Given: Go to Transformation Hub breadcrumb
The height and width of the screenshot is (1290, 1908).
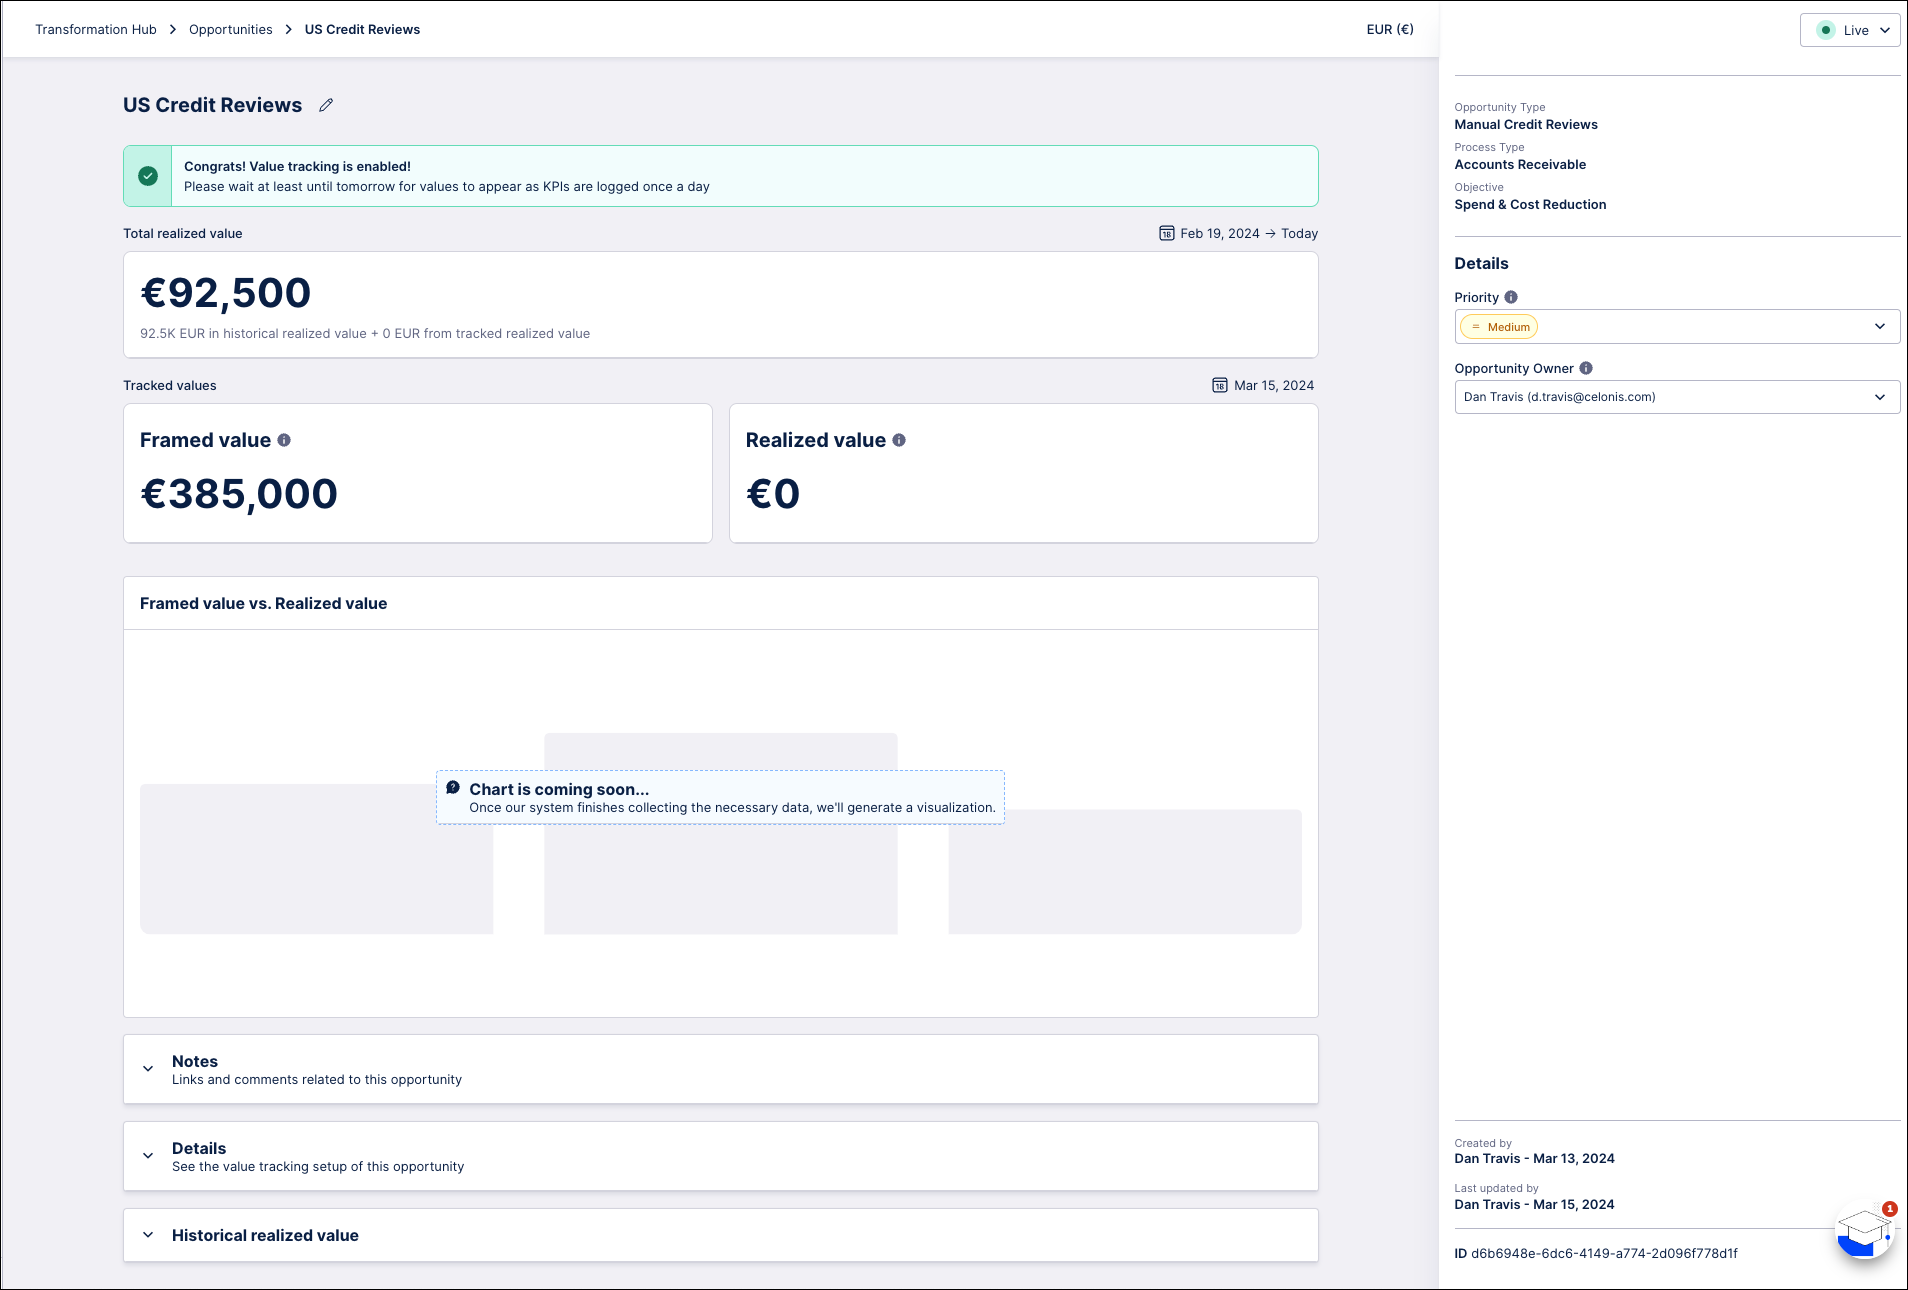Looking at the screenshot, I should point(96,29).
